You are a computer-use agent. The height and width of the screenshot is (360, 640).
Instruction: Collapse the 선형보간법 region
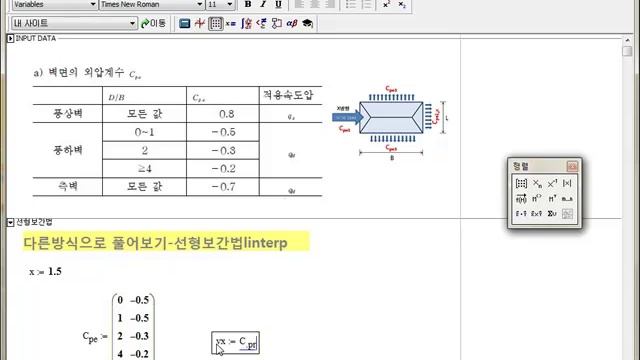pyautogui.click(x=10, y=222)
